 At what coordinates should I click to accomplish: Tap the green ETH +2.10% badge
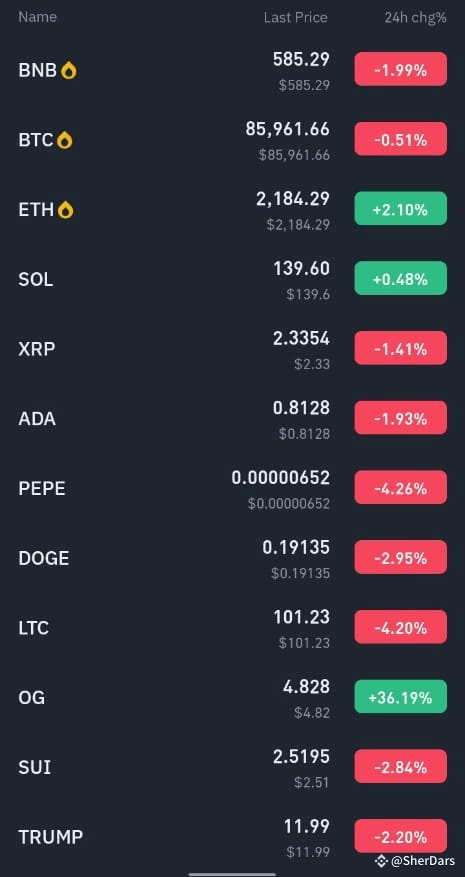click(x=401, y=209)
